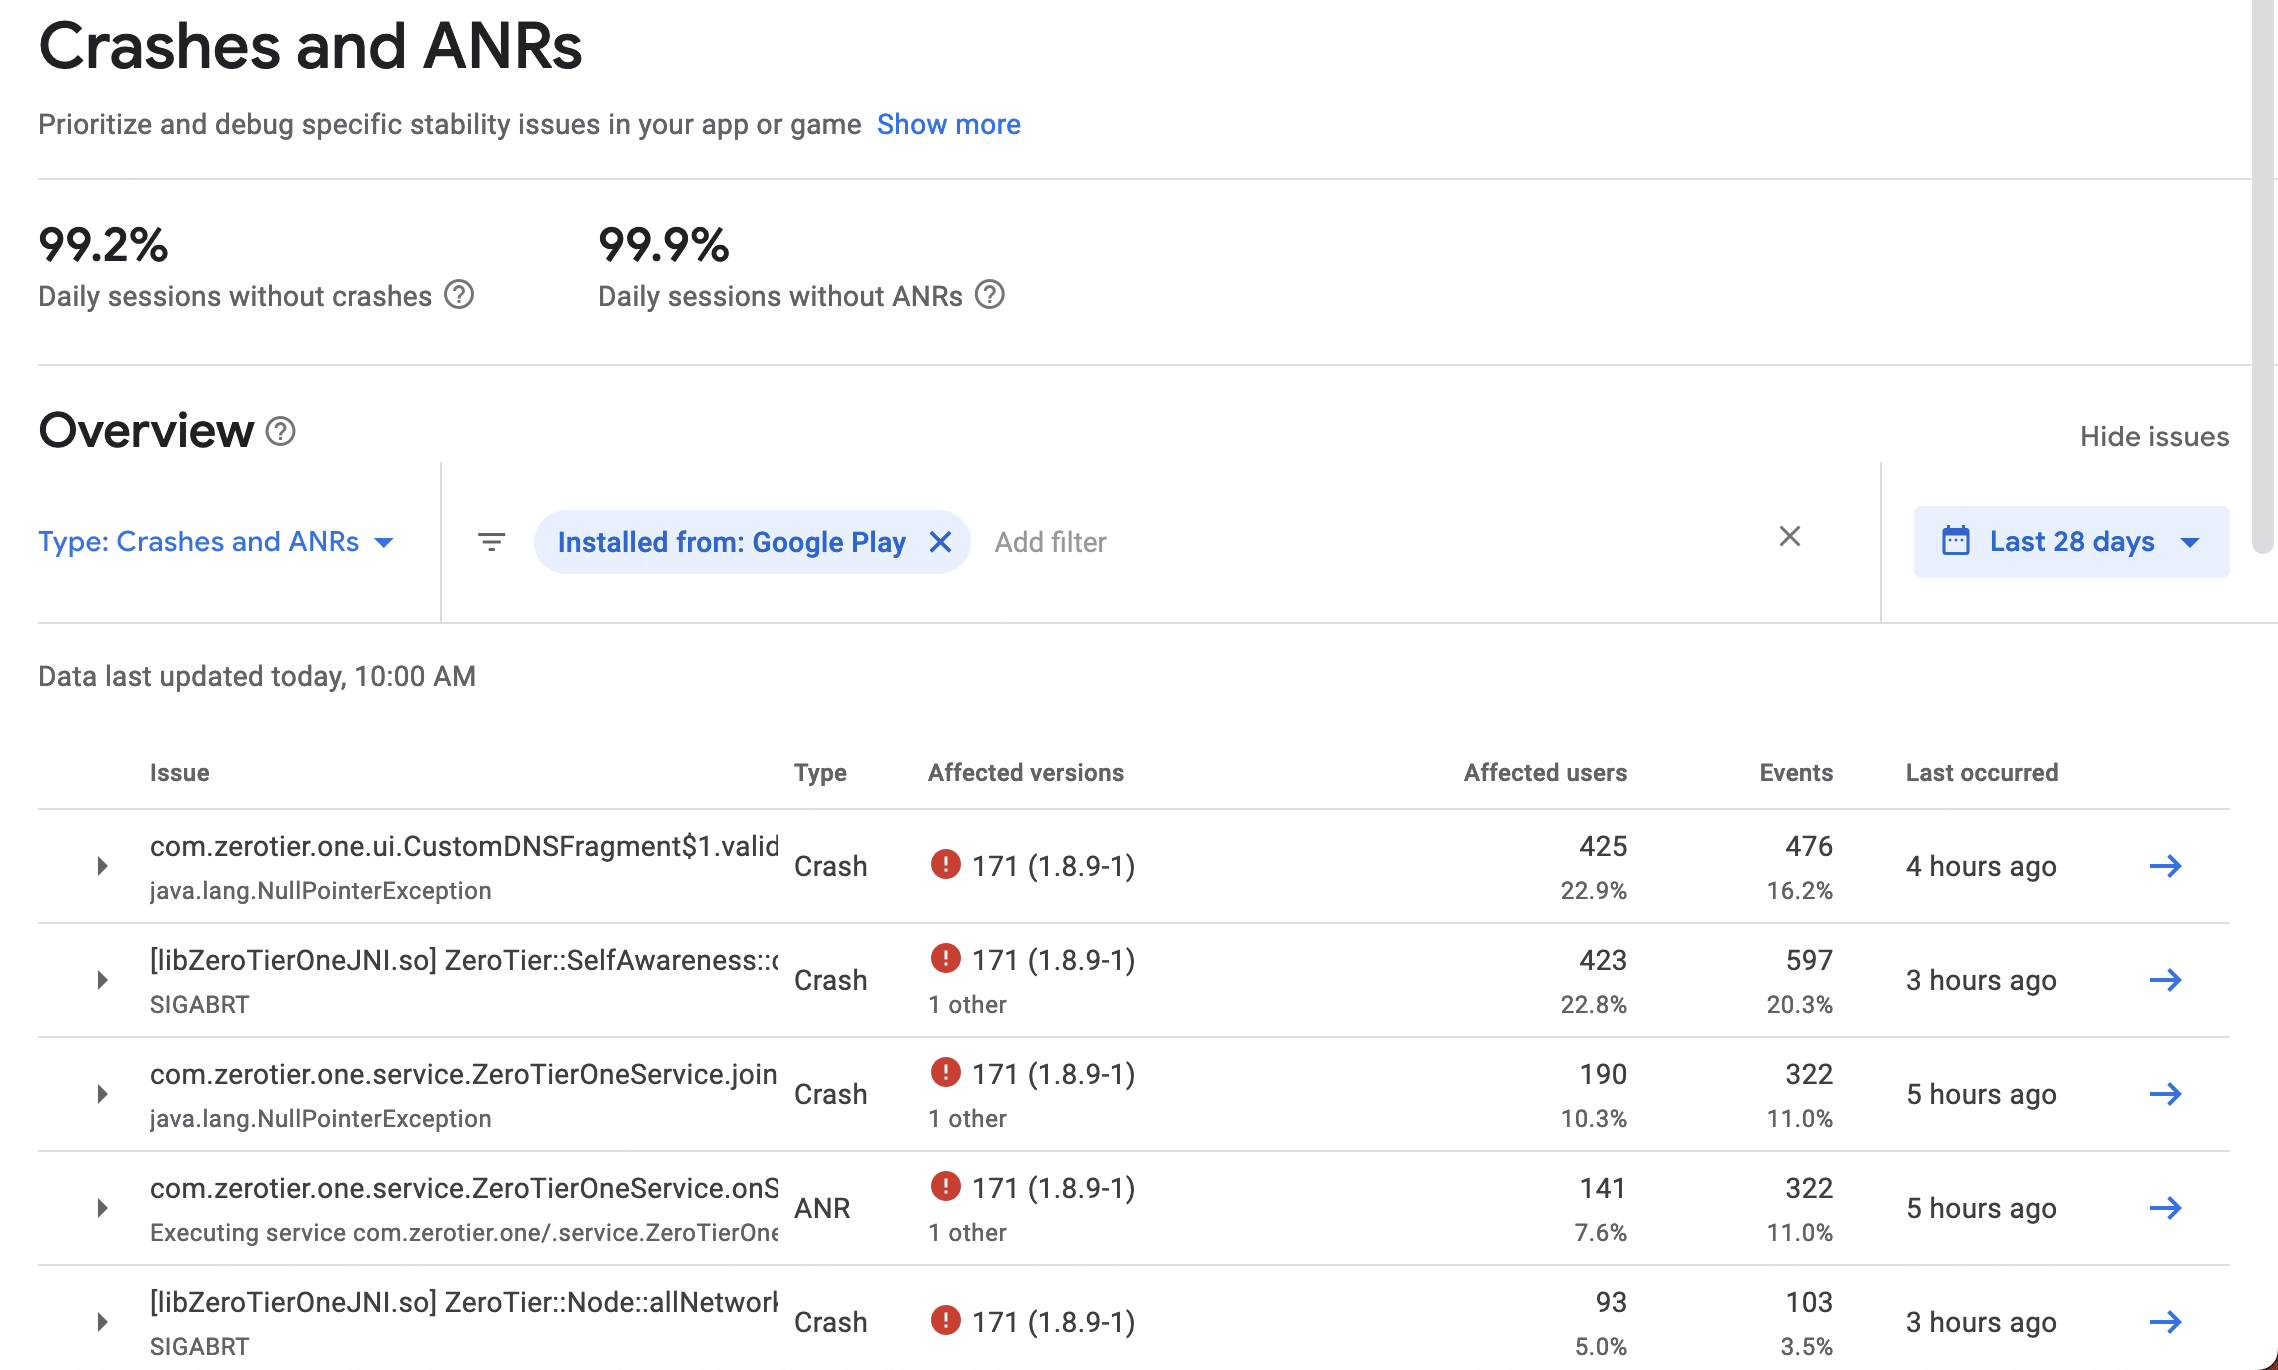The width and height of the screenshot is (2278, 1370).
Task: Click the Issue column header
Action: click(x=179, y=772)
